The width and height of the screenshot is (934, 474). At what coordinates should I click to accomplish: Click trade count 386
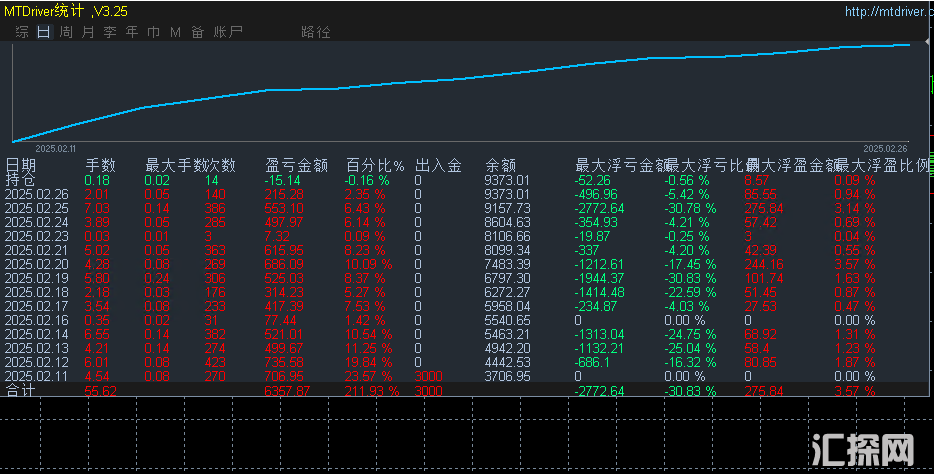[x=214, y=208]
